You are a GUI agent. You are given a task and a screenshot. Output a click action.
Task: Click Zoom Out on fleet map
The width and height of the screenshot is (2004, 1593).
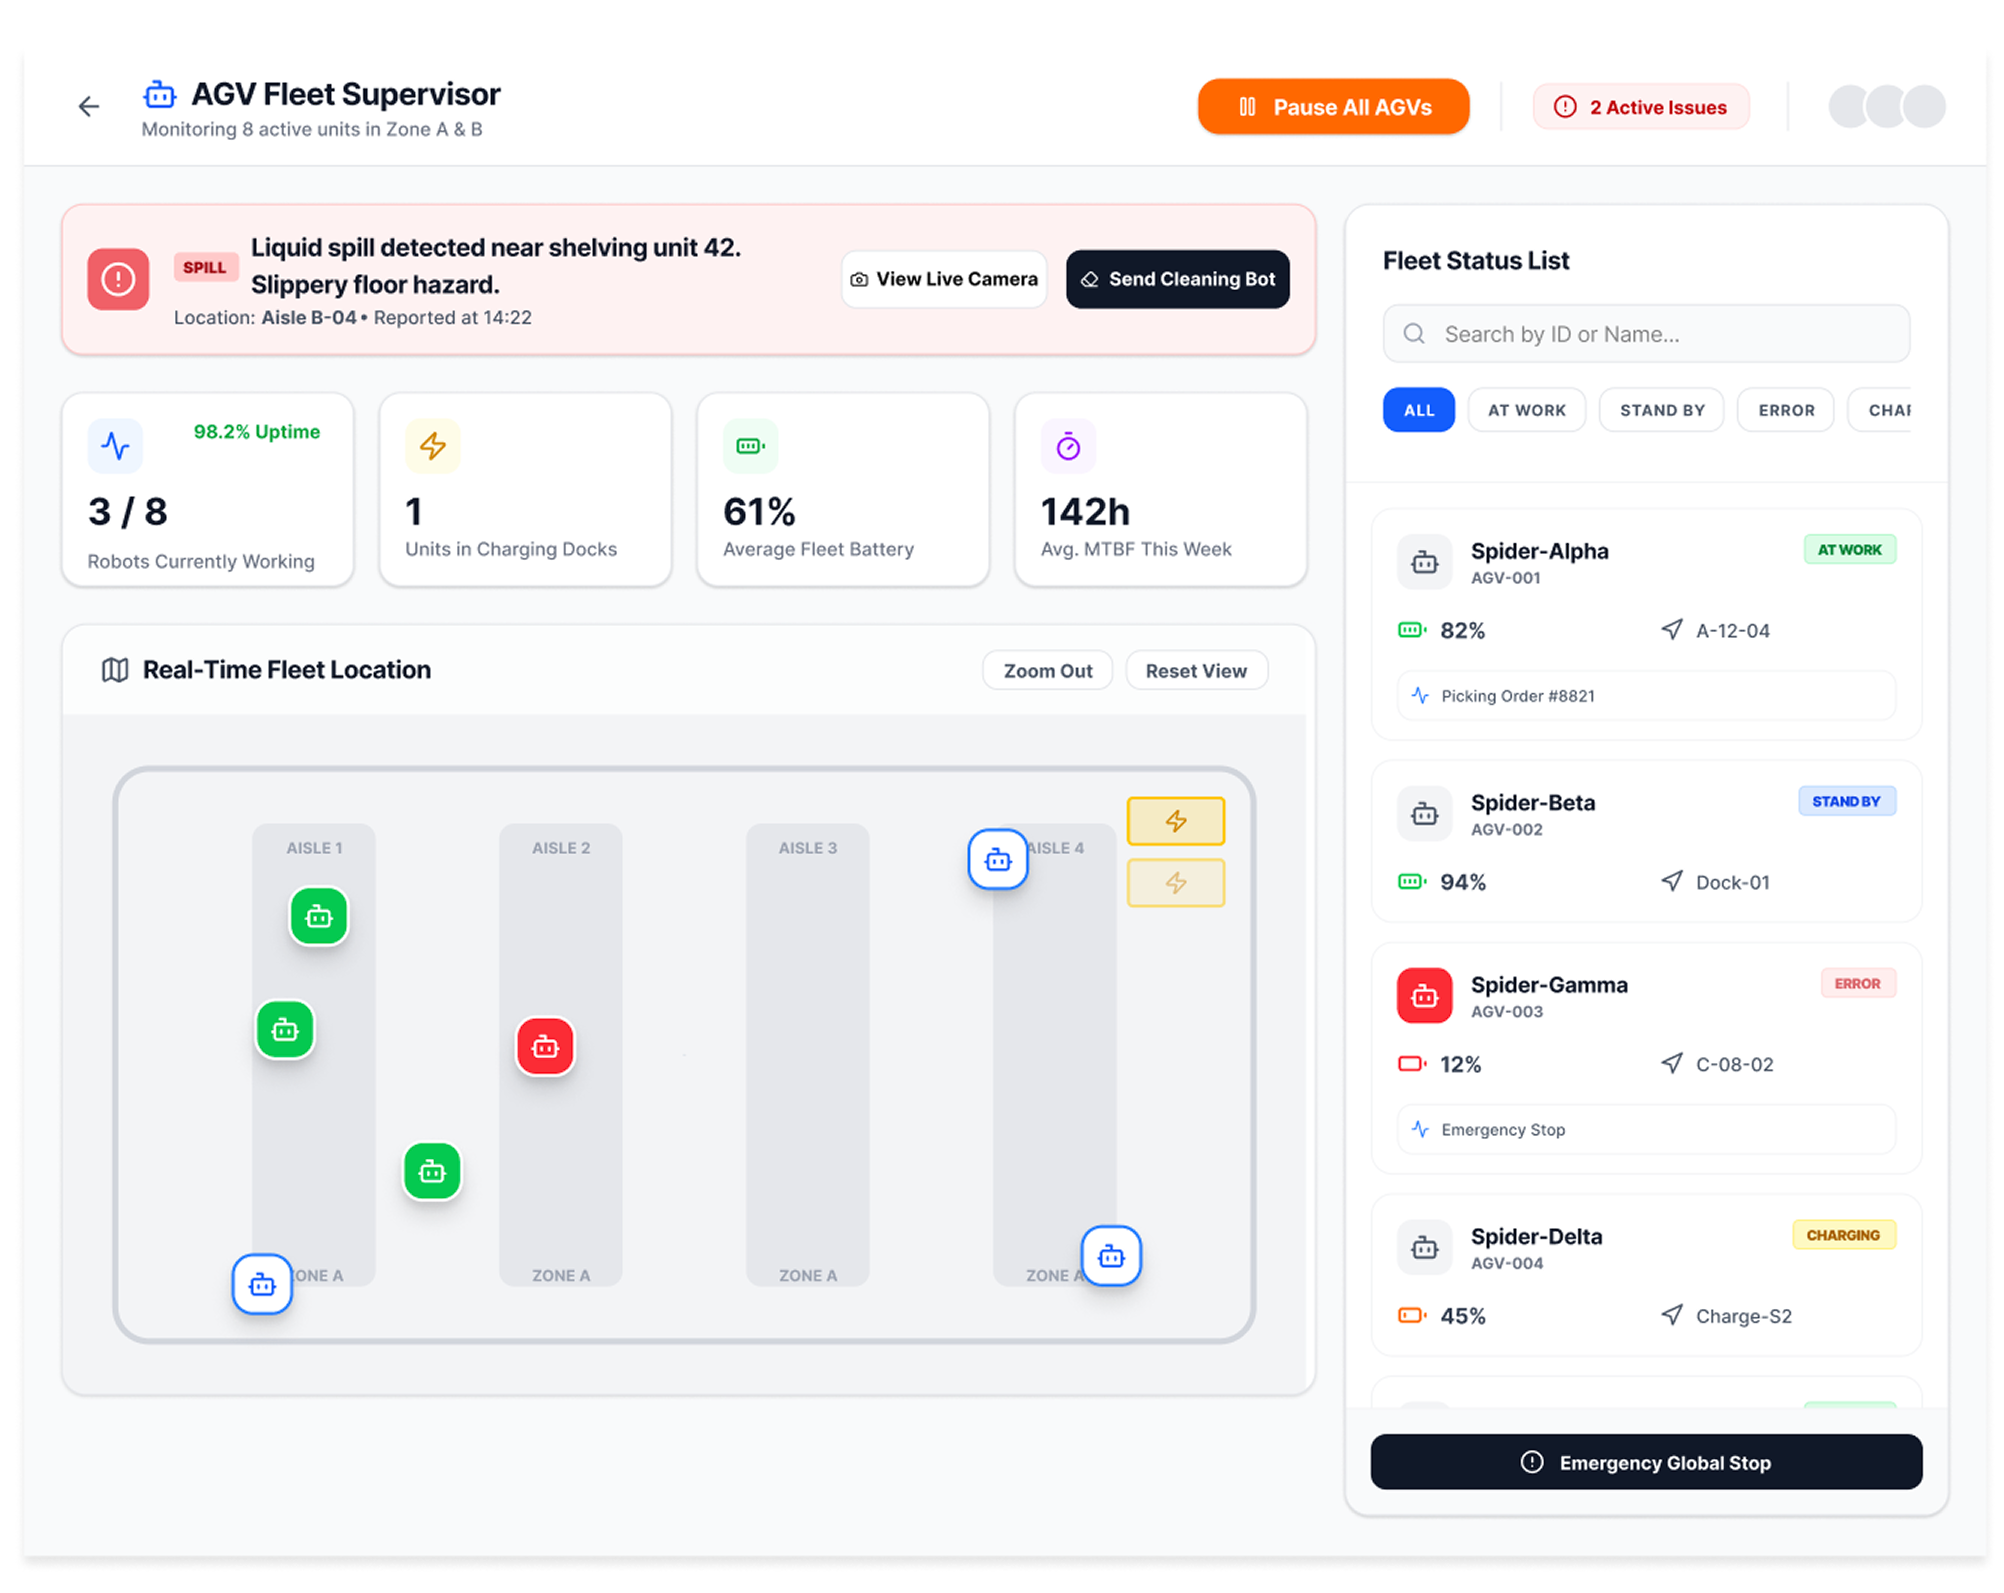pos(1047,670)
